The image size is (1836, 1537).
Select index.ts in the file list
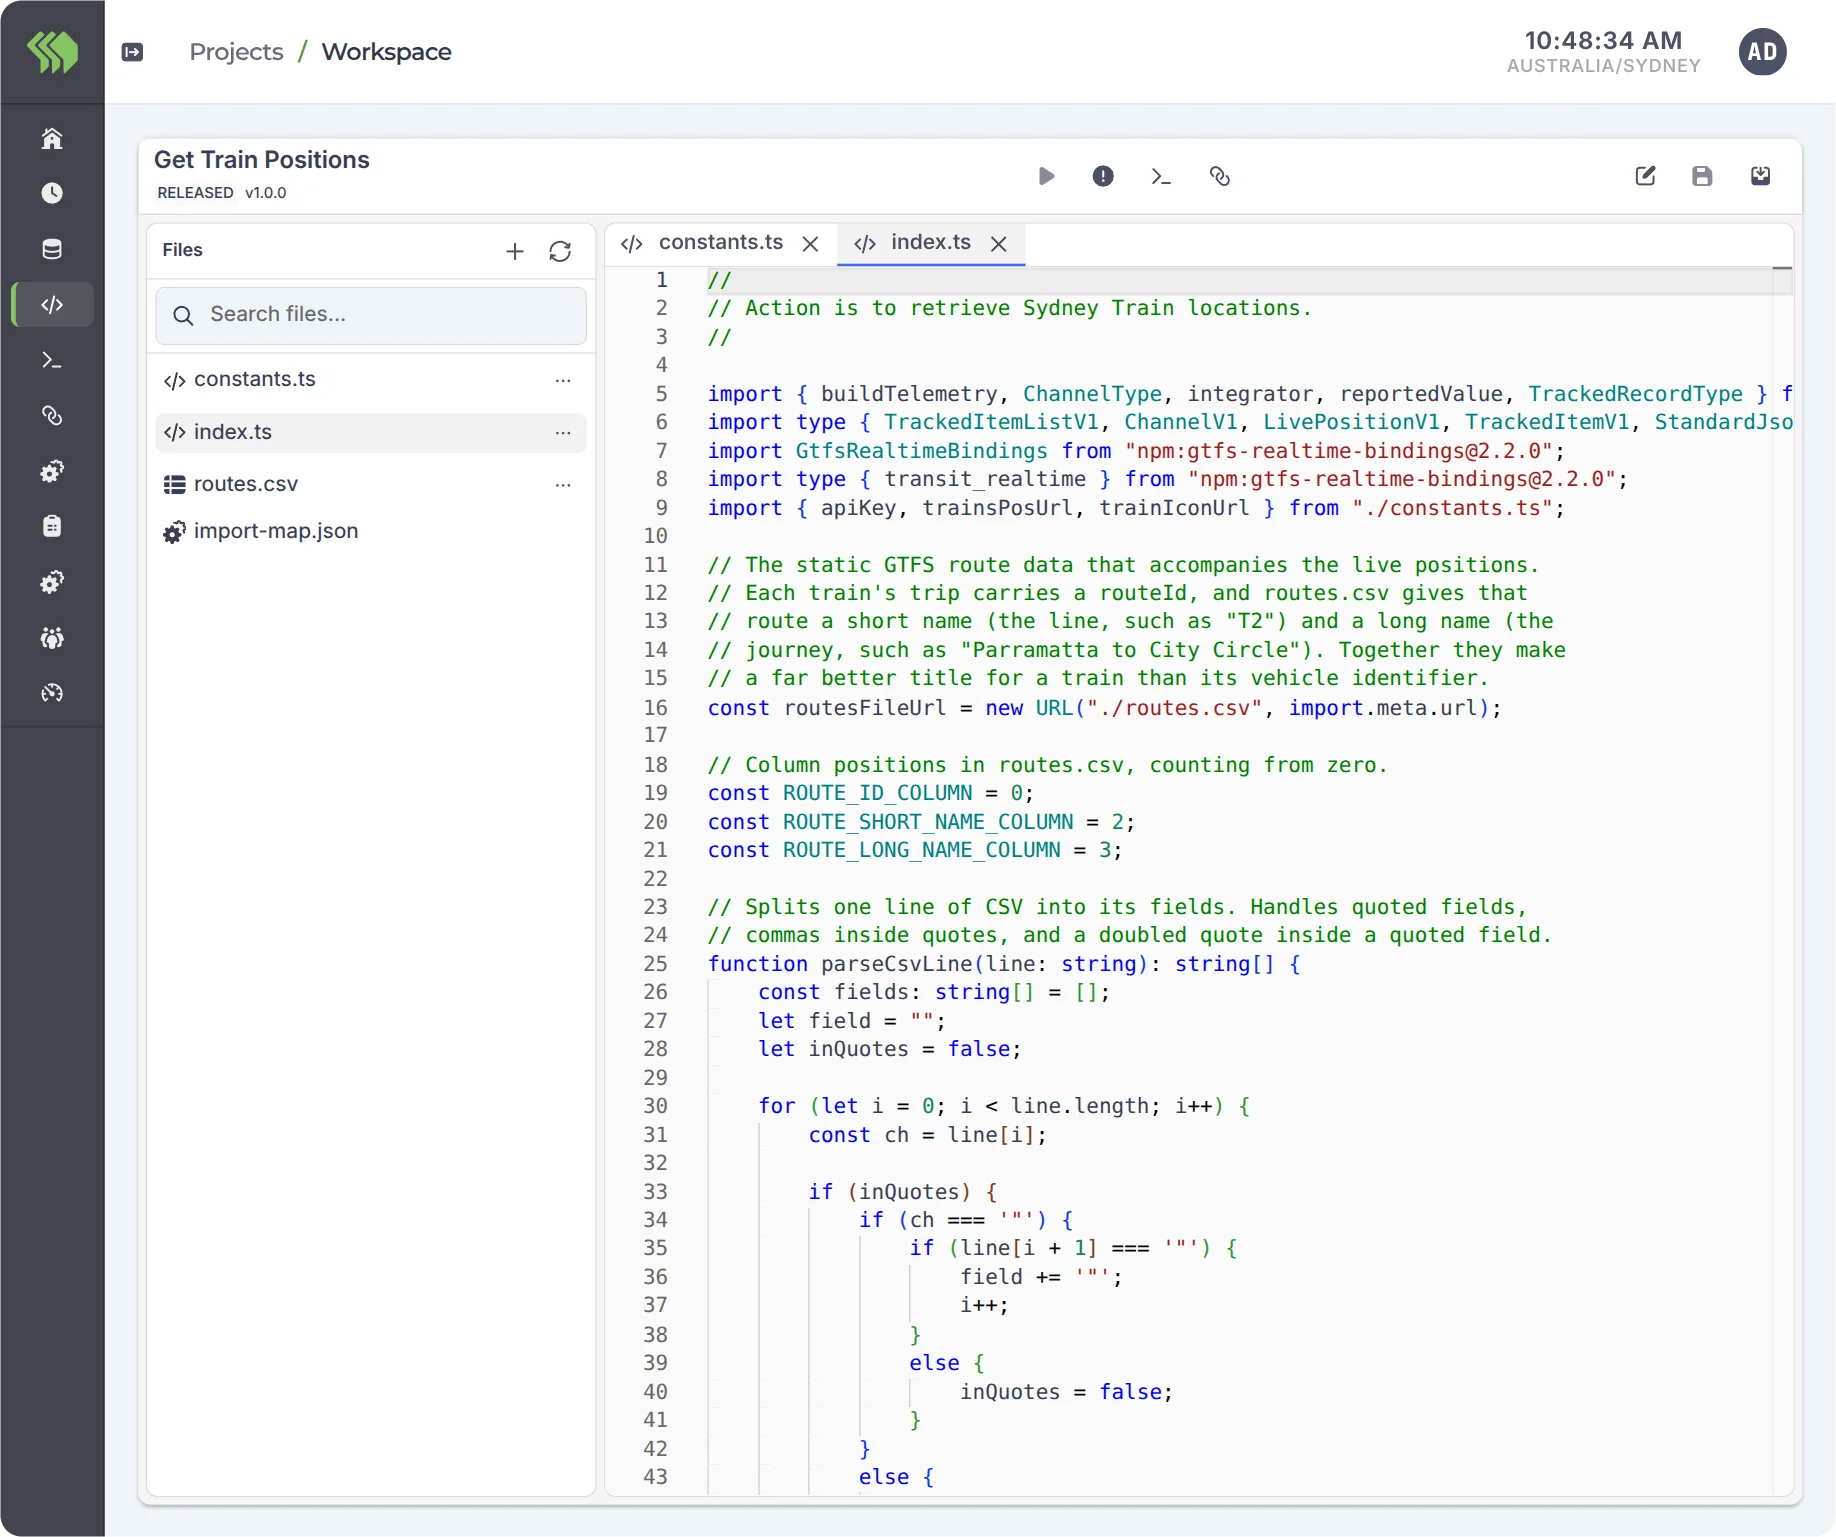[371, 433]
